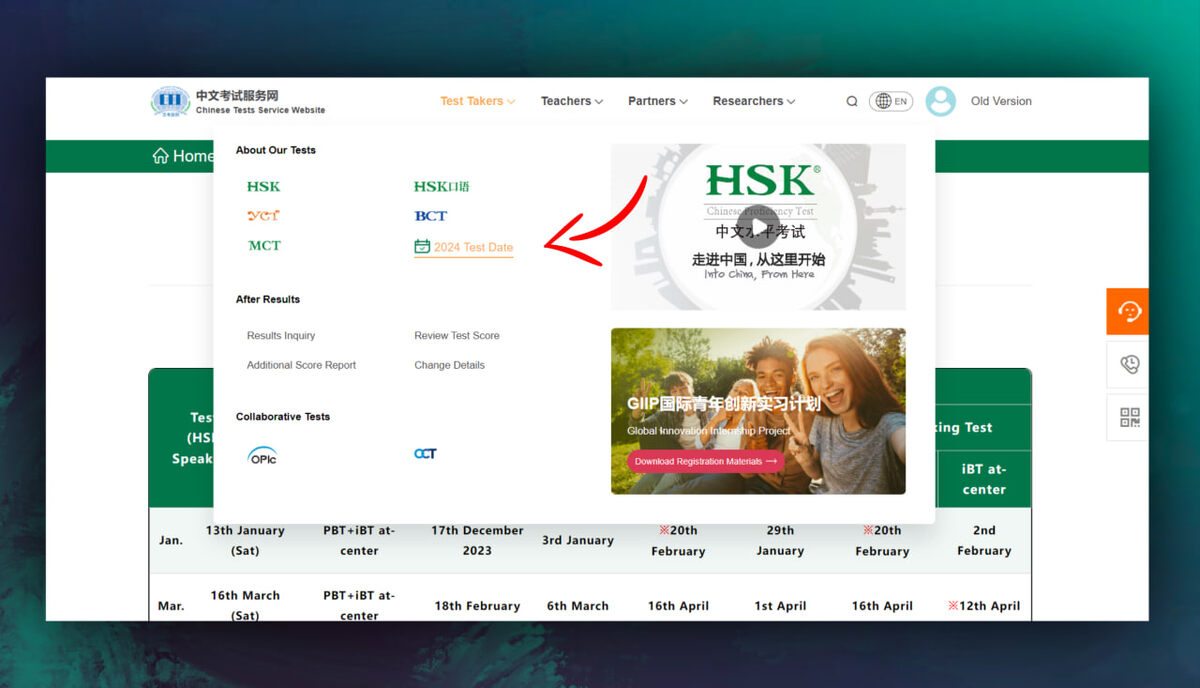Expand the Test Takers dropdown menu
The width and height of the screenshot is (1200, 688).
pos(478,101)
